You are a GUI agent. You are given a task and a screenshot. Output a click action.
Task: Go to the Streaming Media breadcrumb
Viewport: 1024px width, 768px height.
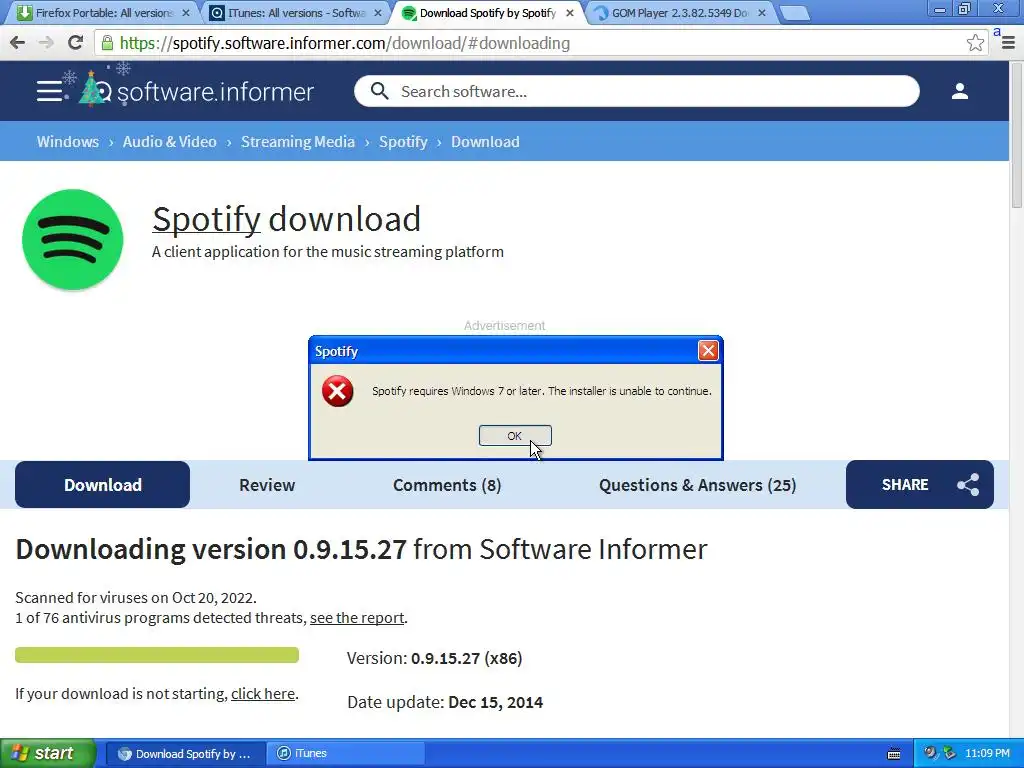point(298,142)
